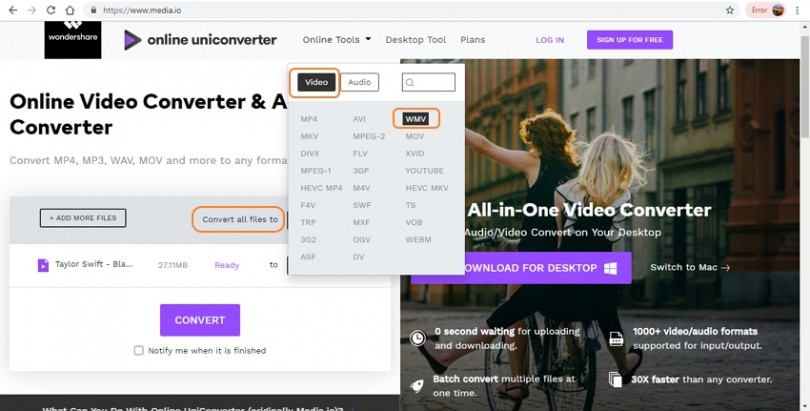Select the WMV format
The width and height of the screenshot is (810, 411).
(x=416, y=119)
